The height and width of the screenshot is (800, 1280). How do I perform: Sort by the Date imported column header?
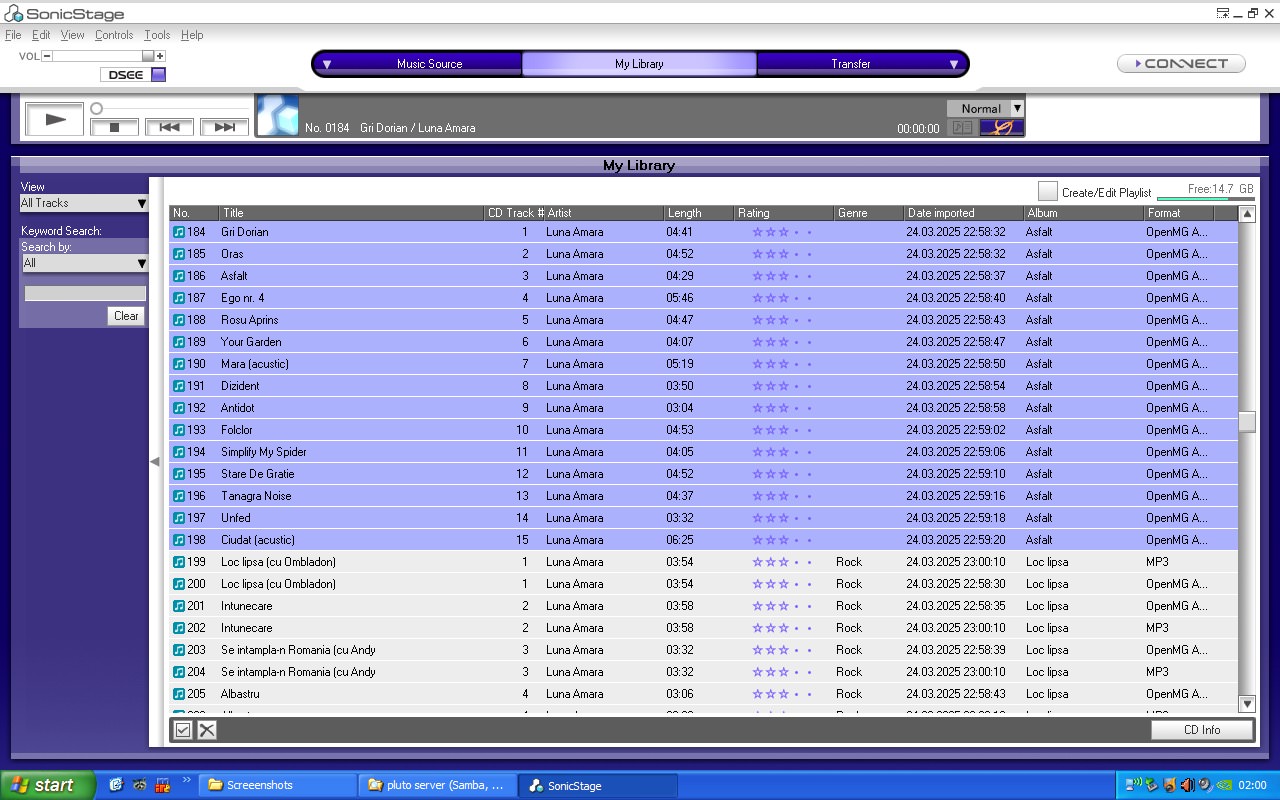[x=964, y=213]
